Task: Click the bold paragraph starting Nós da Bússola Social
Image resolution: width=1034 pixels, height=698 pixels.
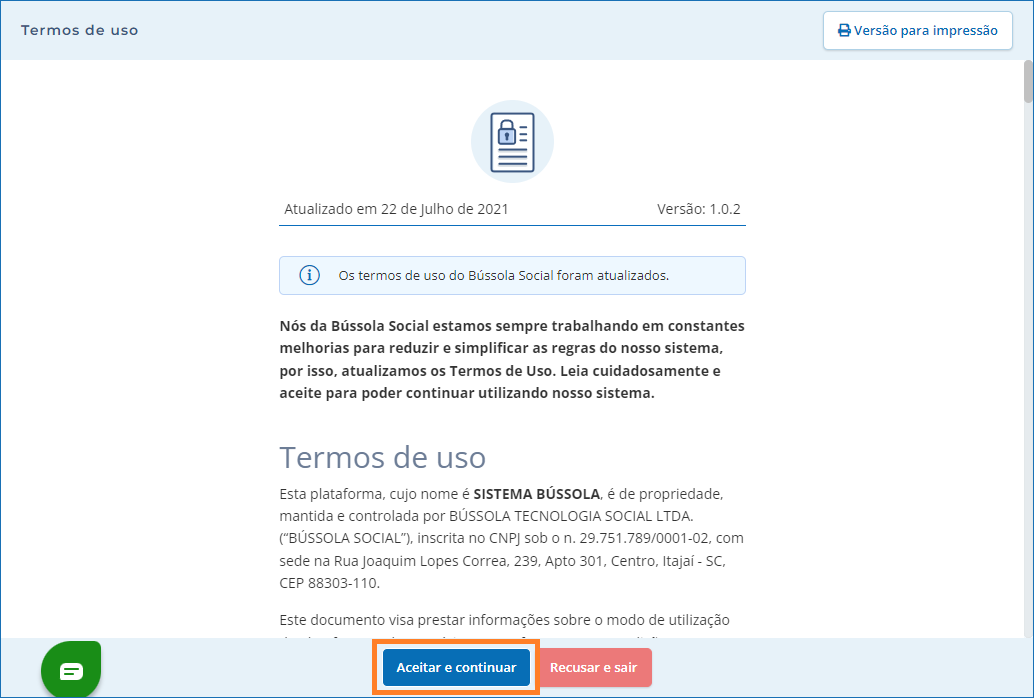Action: pos(512,360)
